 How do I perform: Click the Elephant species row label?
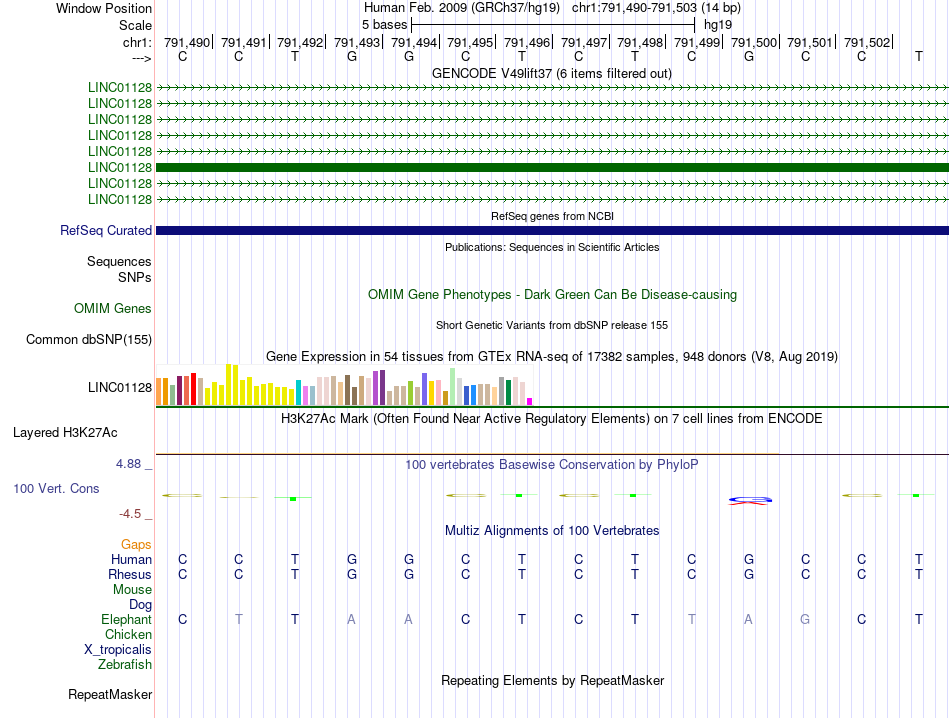(127, 620)
